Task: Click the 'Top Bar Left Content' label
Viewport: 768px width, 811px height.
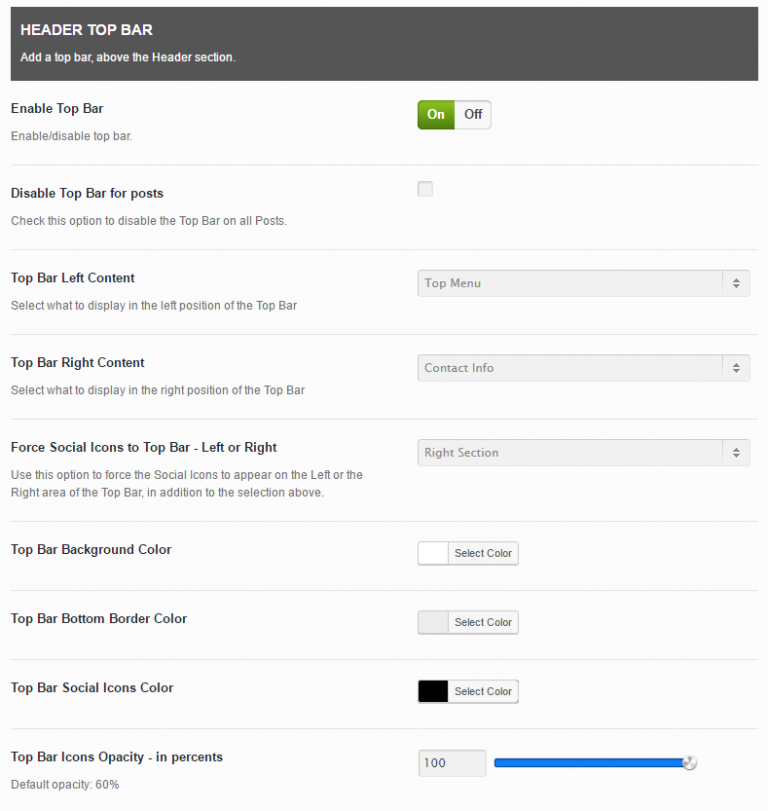Action: point(72,278)
